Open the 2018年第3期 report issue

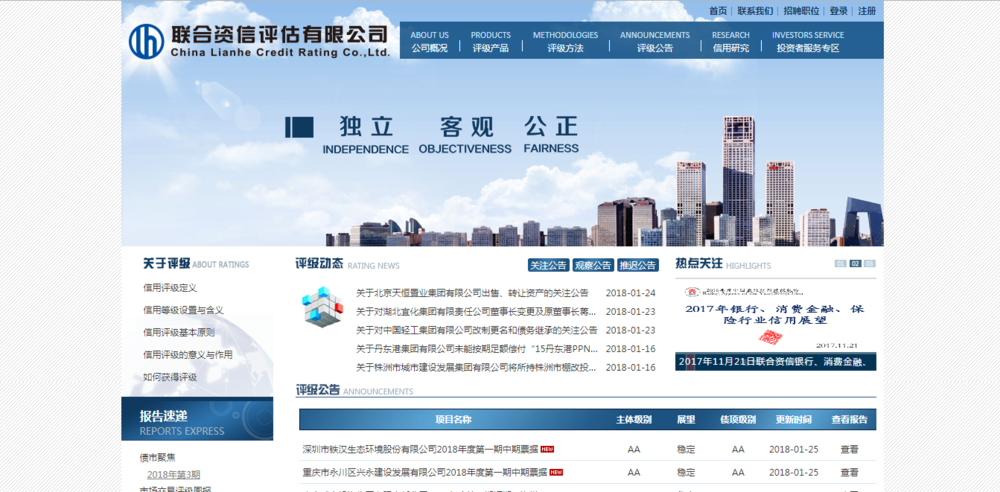pyautogui.click(x=173, y=475)
